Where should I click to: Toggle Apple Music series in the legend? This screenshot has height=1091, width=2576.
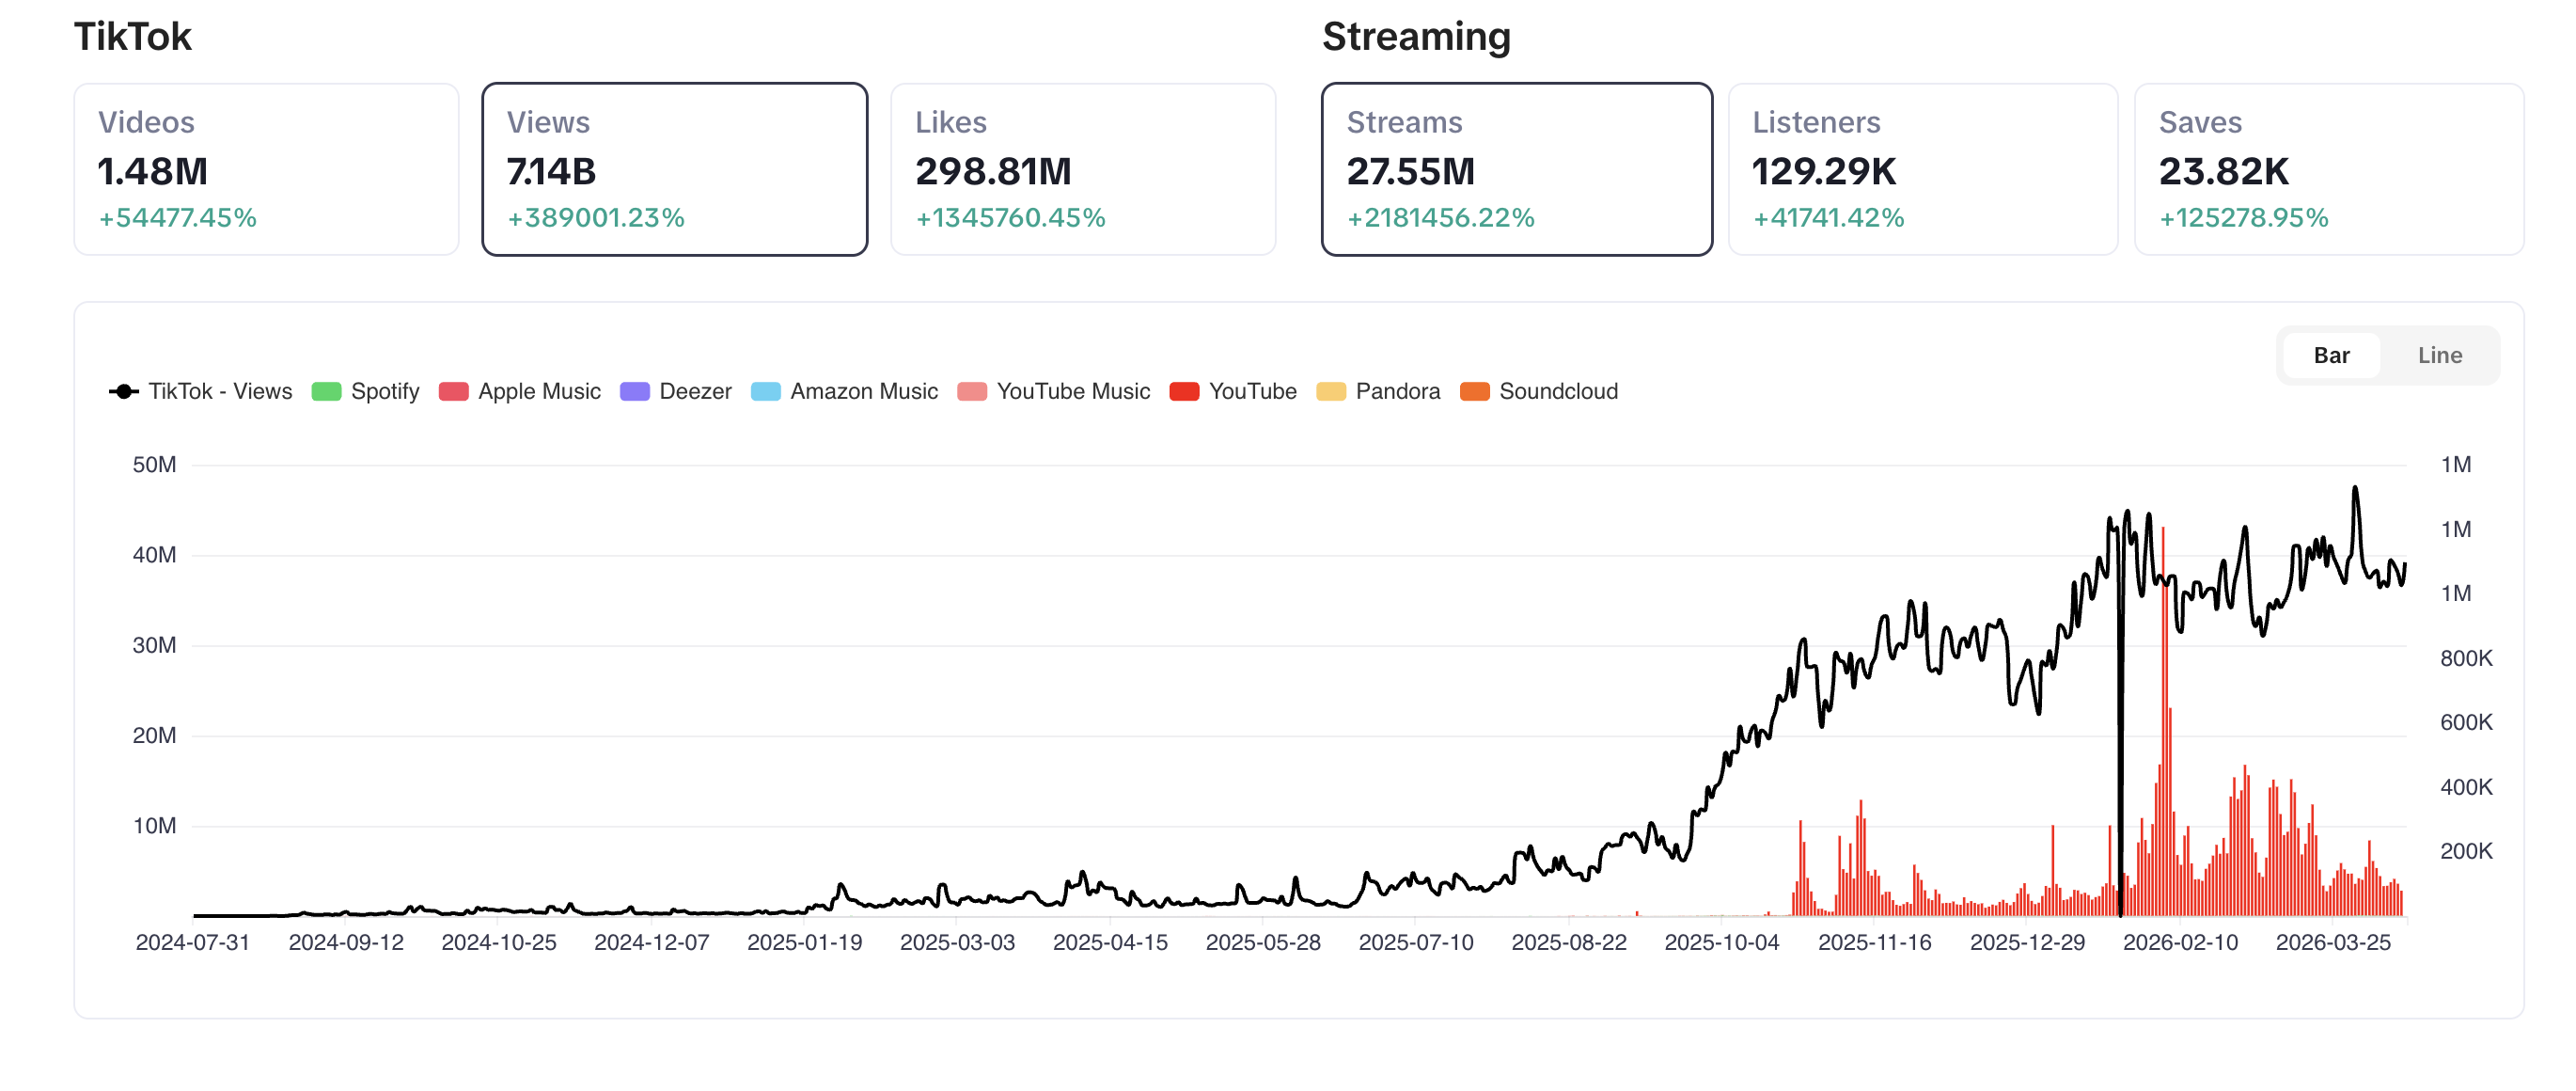[519, 391]
